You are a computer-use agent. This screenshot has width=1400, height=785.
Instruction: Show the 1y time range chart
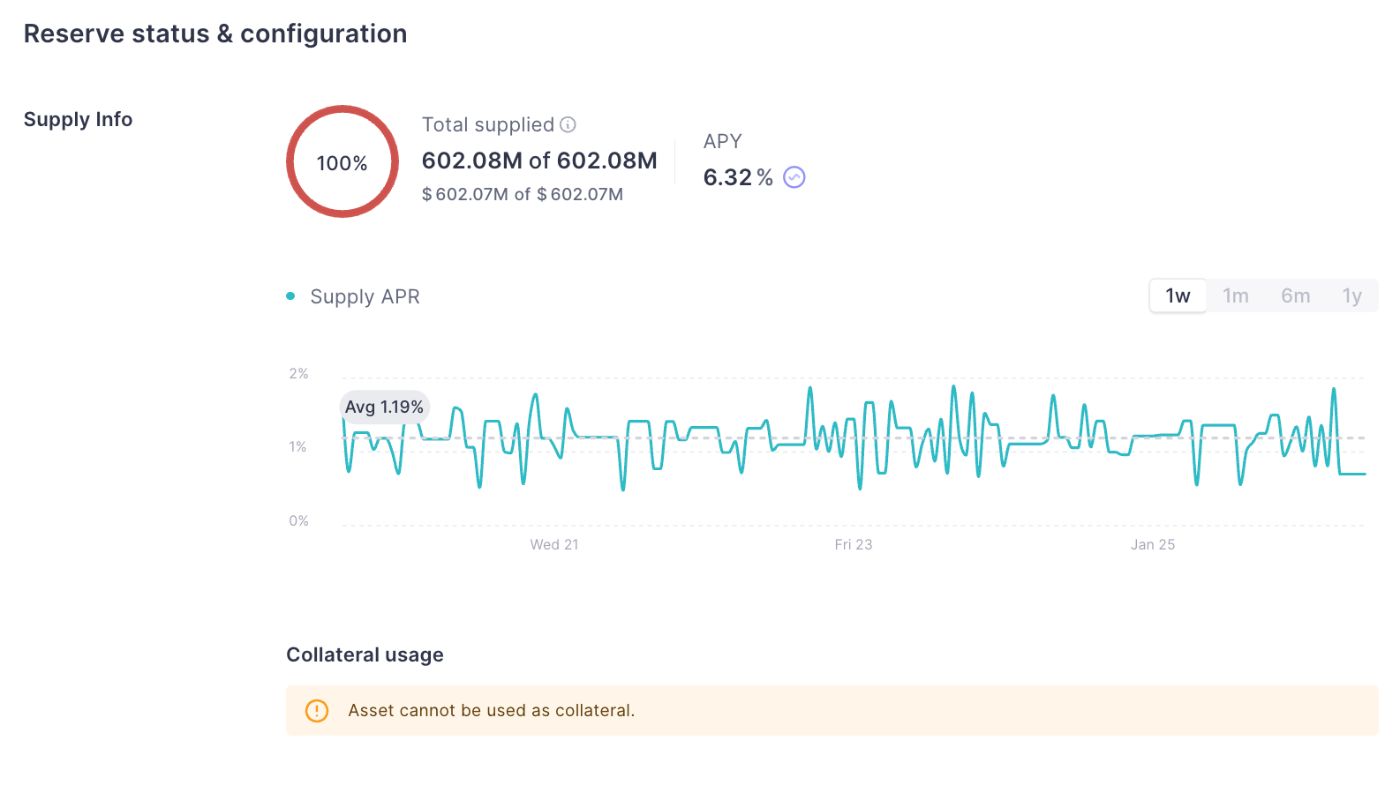click(x=1352, y=296)
